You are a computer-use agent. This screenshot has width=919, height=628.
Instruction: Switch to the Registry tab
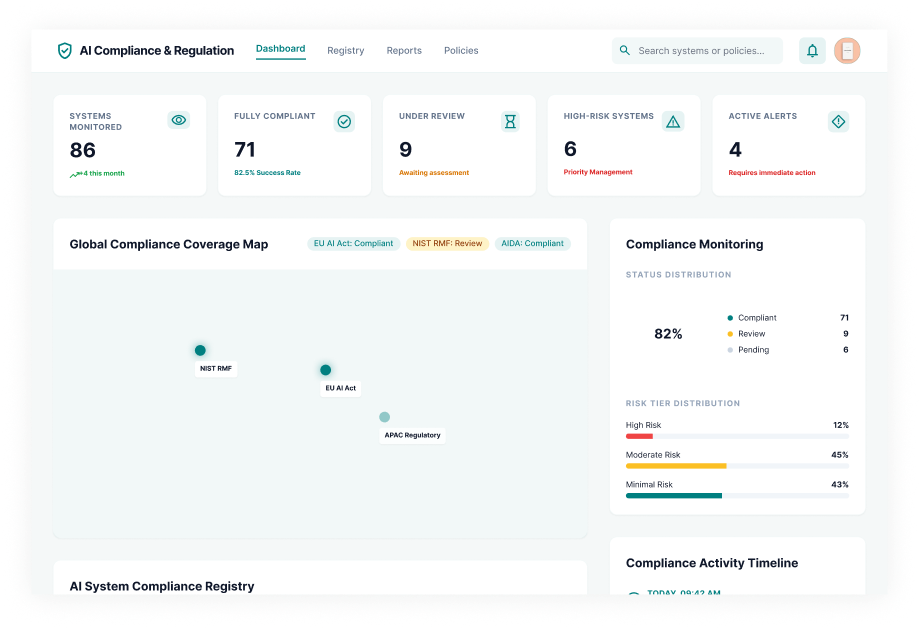[345, 51]
